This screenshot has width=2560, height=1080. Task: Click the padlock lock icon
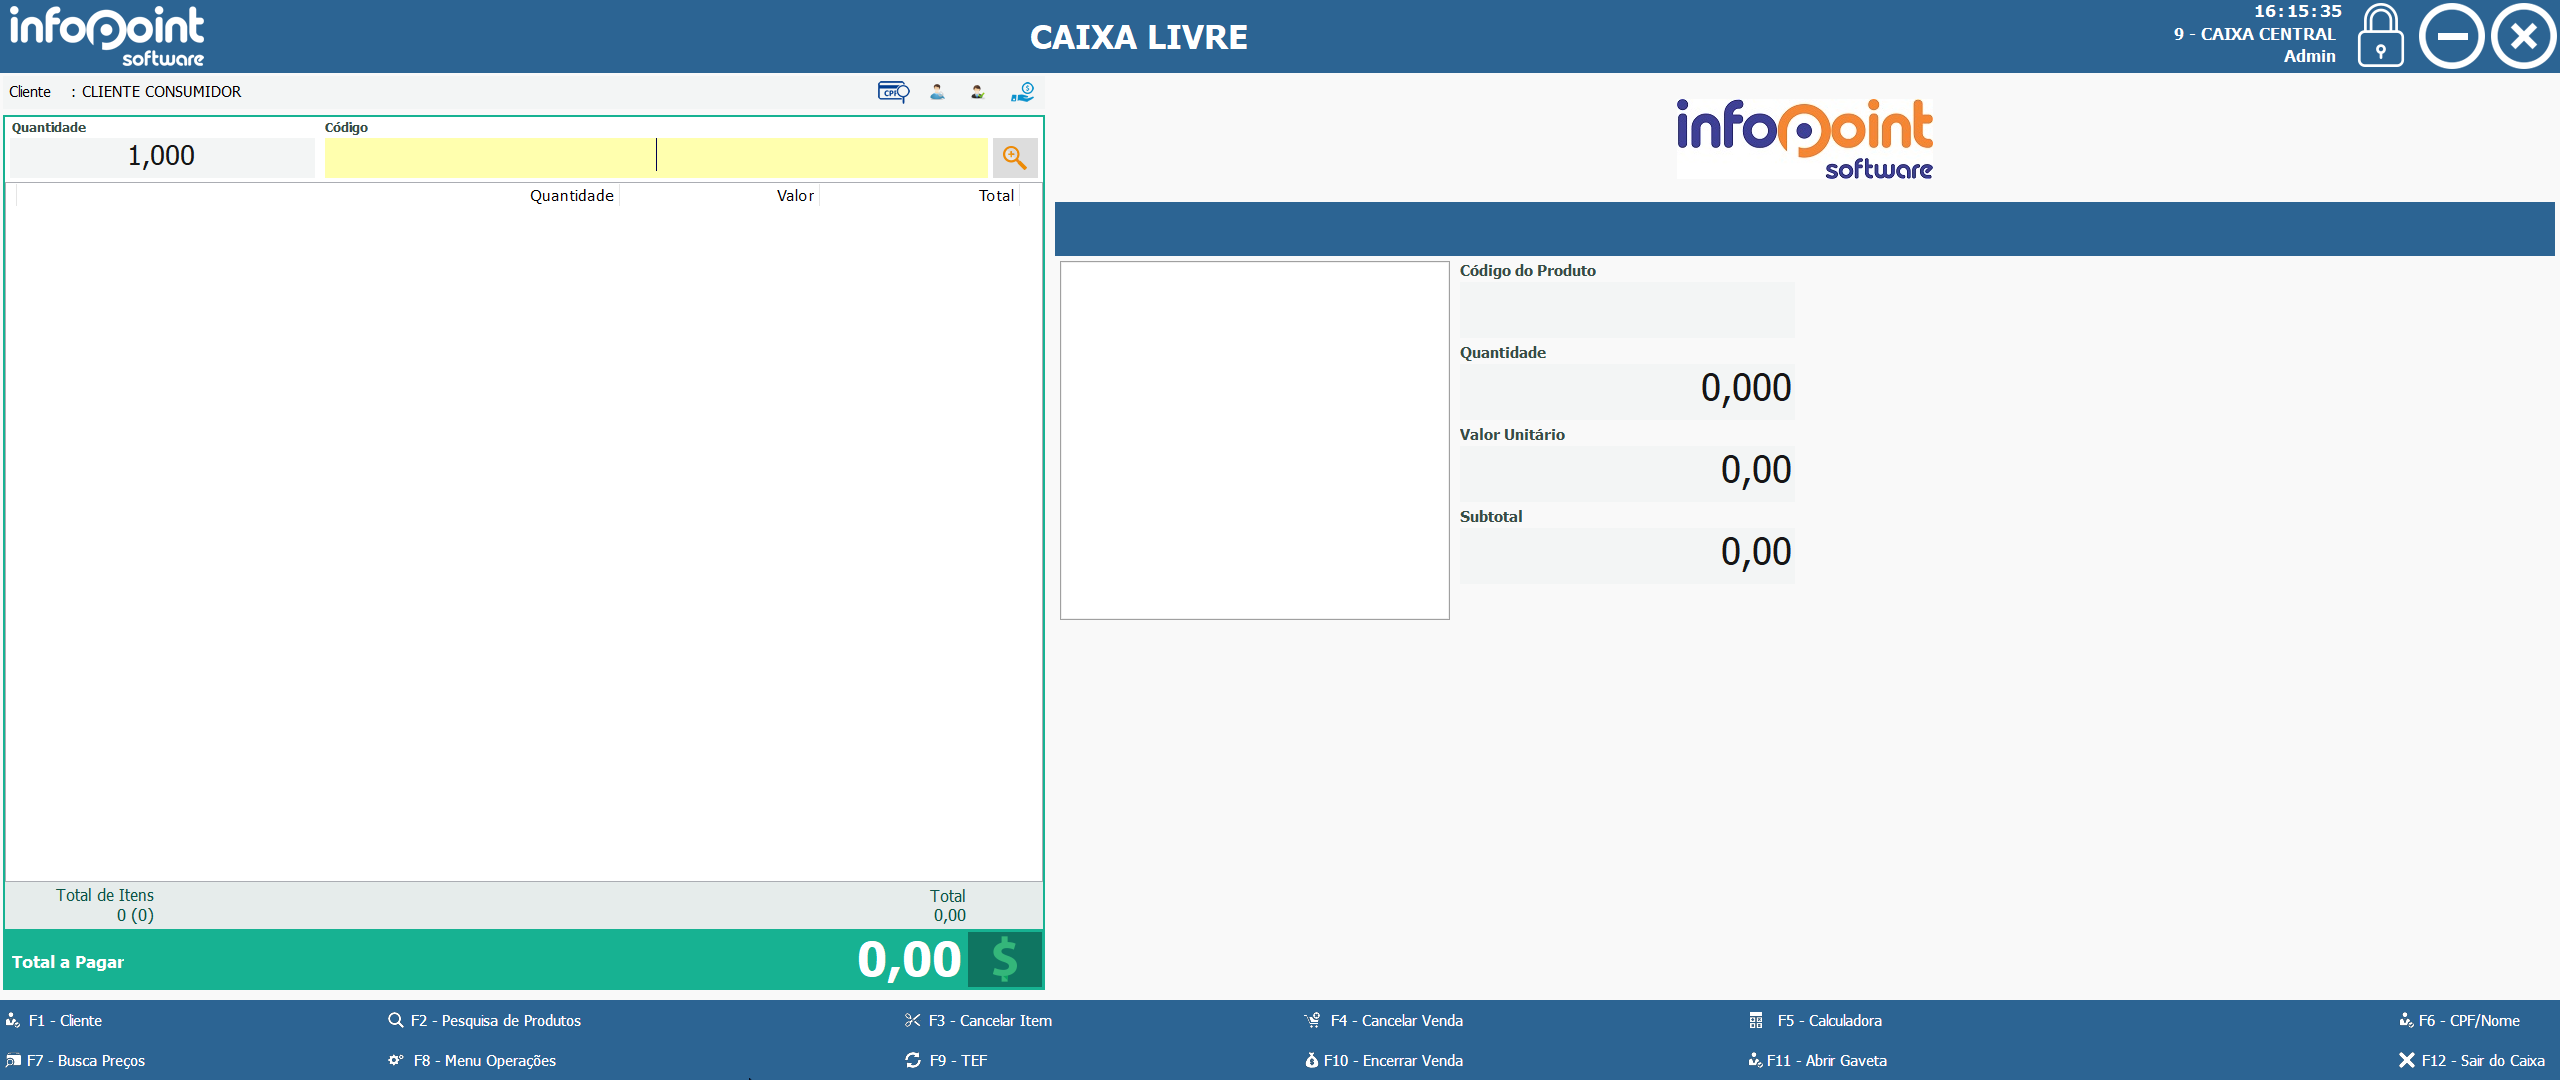pos(2380,37)
